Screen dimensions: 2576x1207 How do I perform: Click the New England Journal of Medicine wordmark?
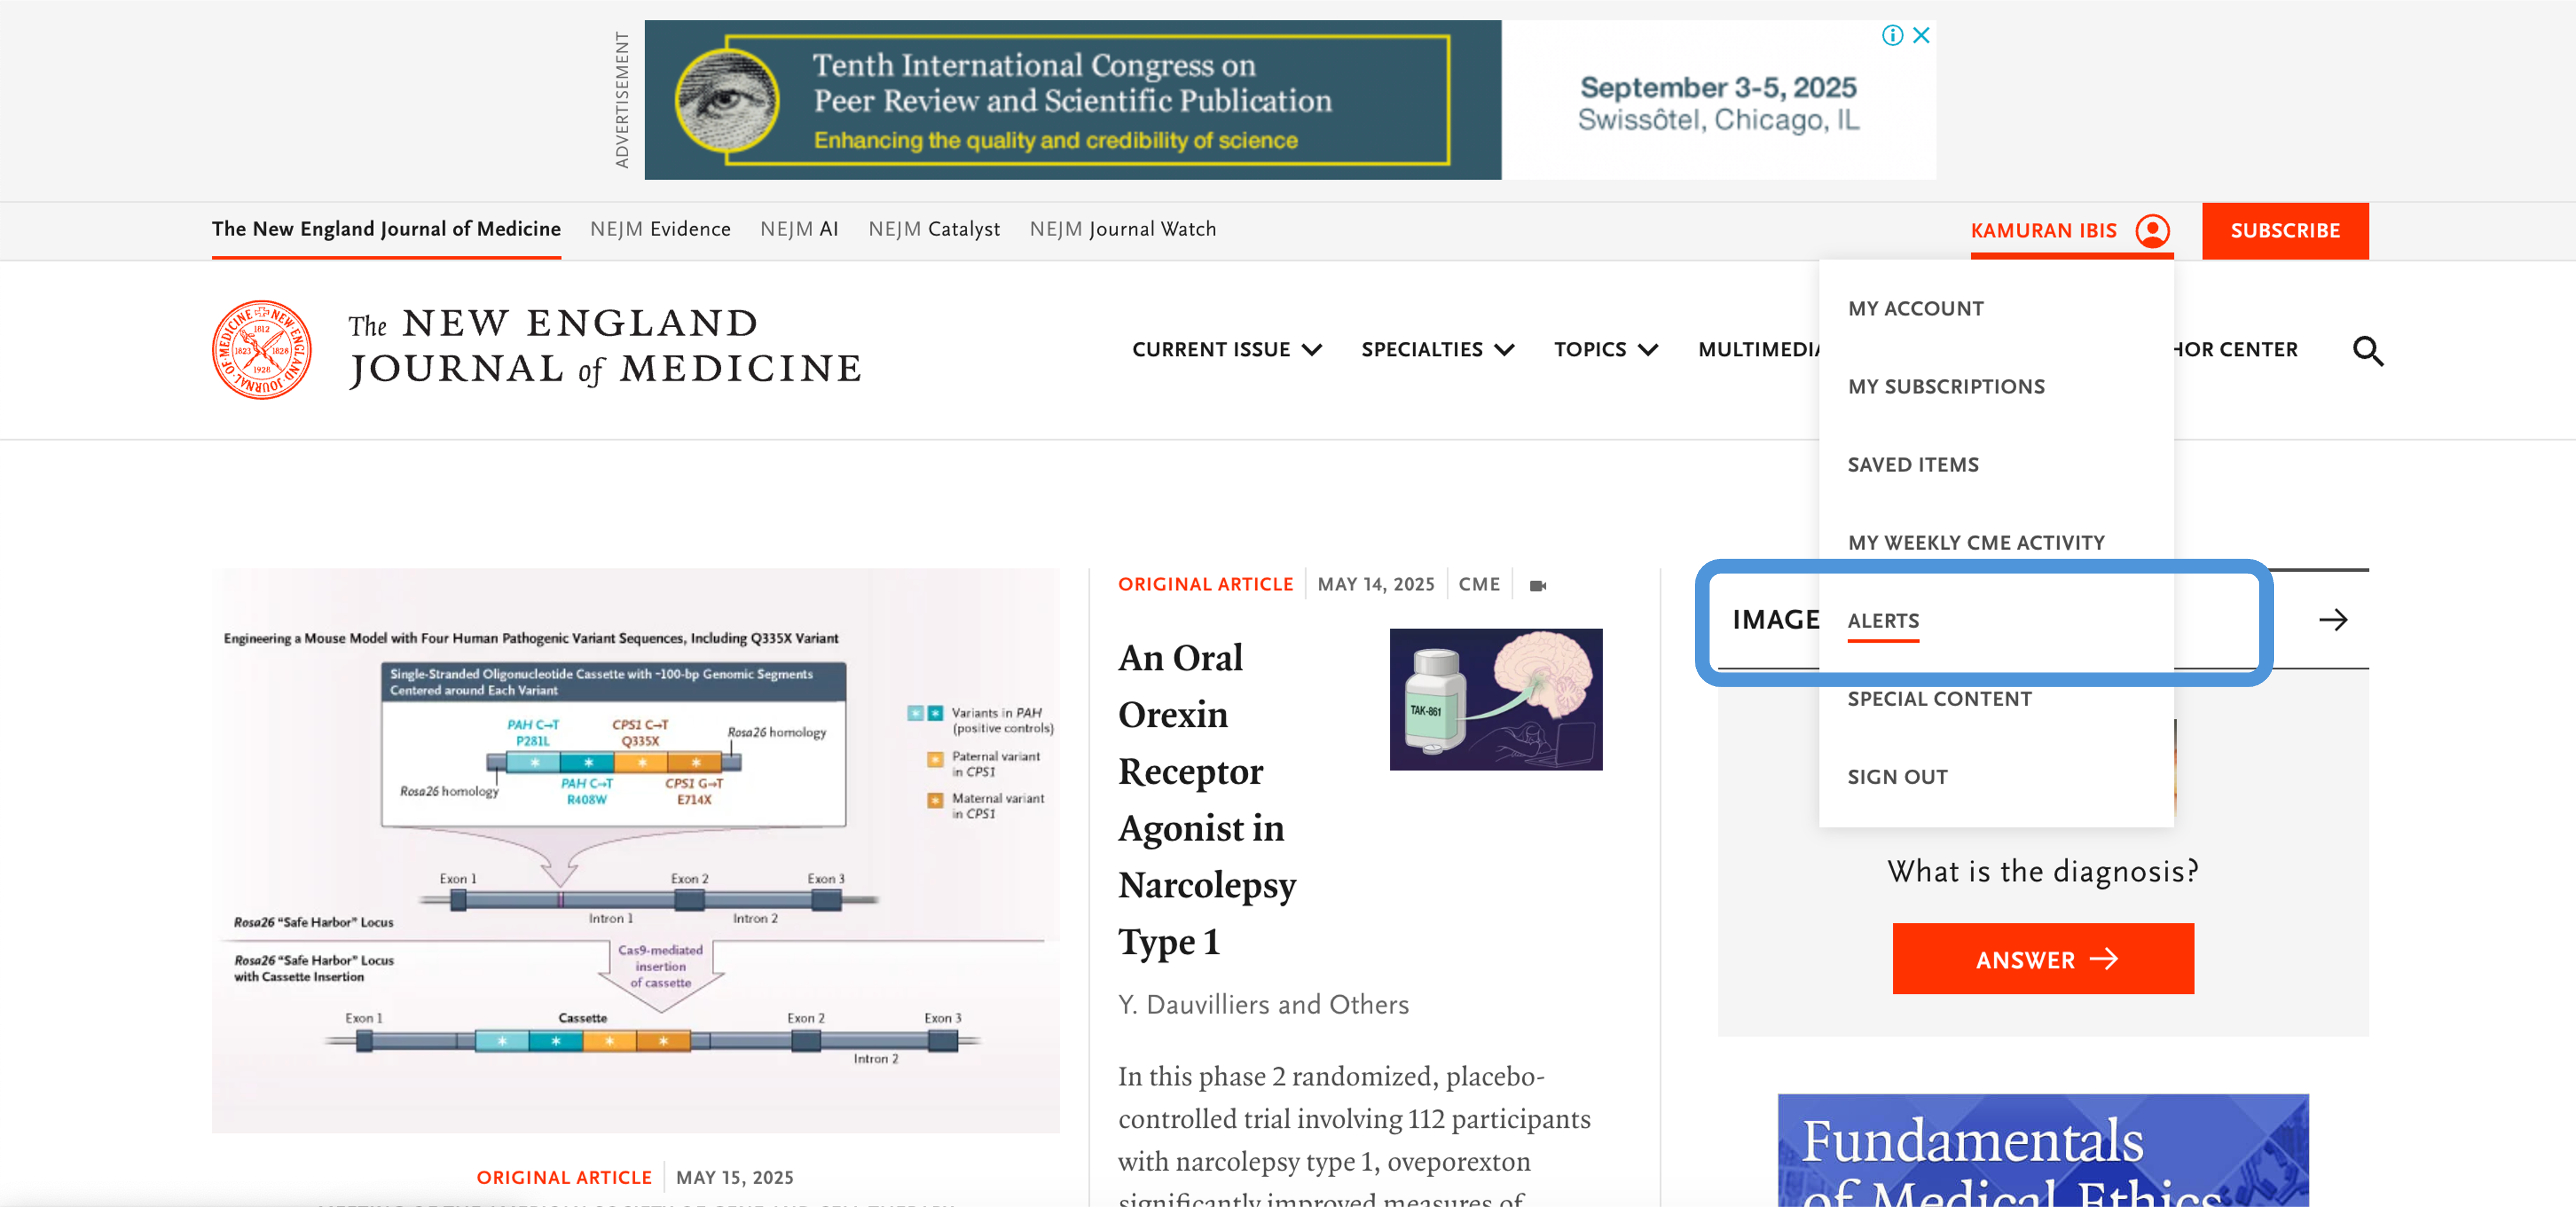[605, 348]
